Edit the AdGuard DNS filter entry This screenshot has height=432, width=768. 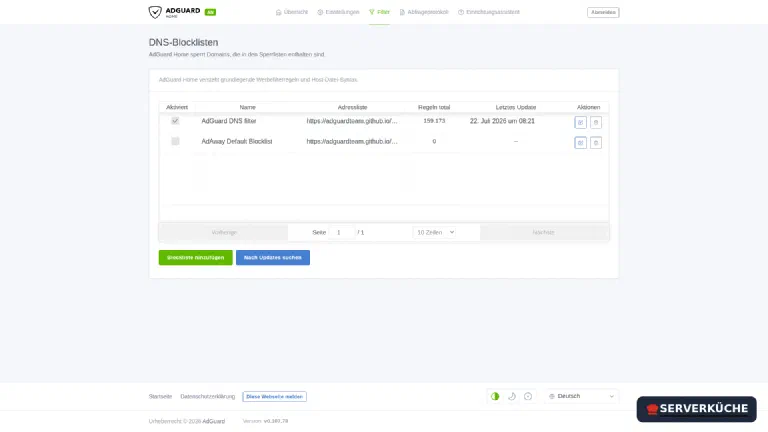point(580,122)
